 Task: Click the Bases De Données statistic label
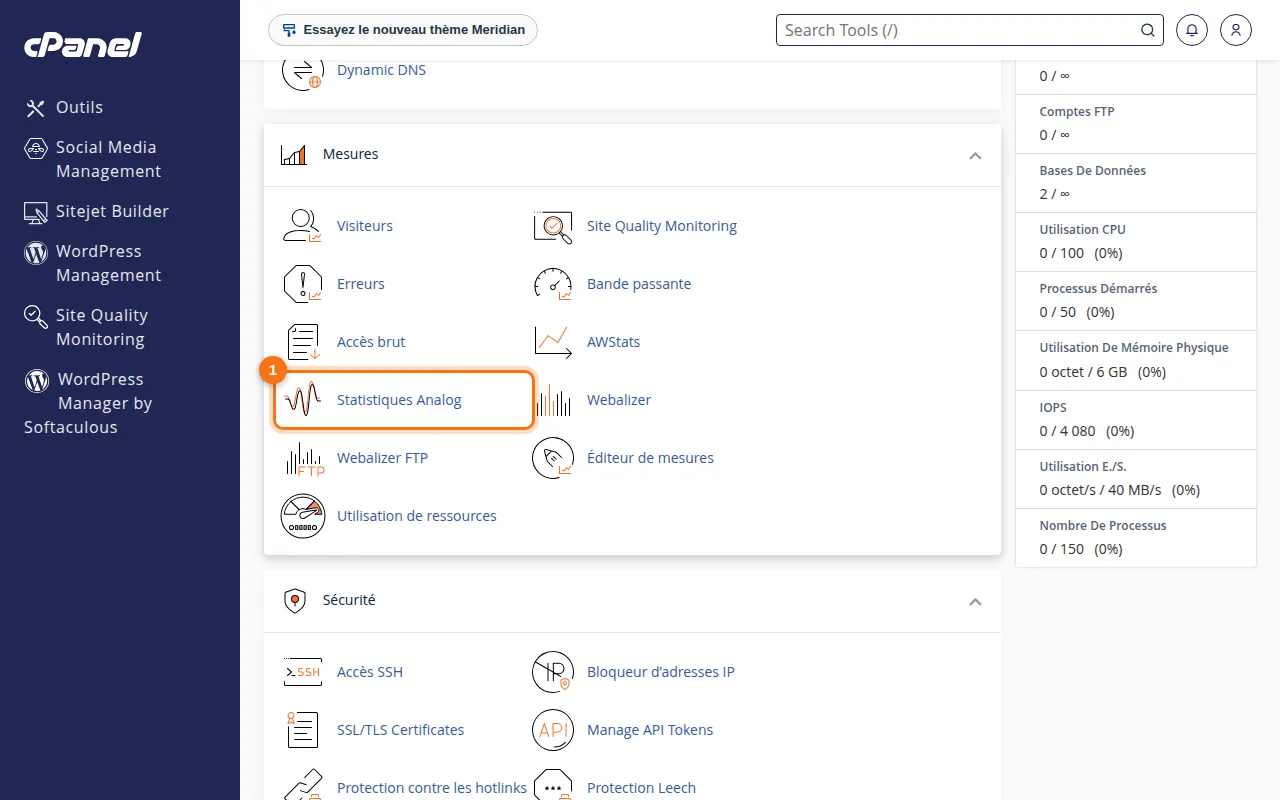pos(1093,171)
